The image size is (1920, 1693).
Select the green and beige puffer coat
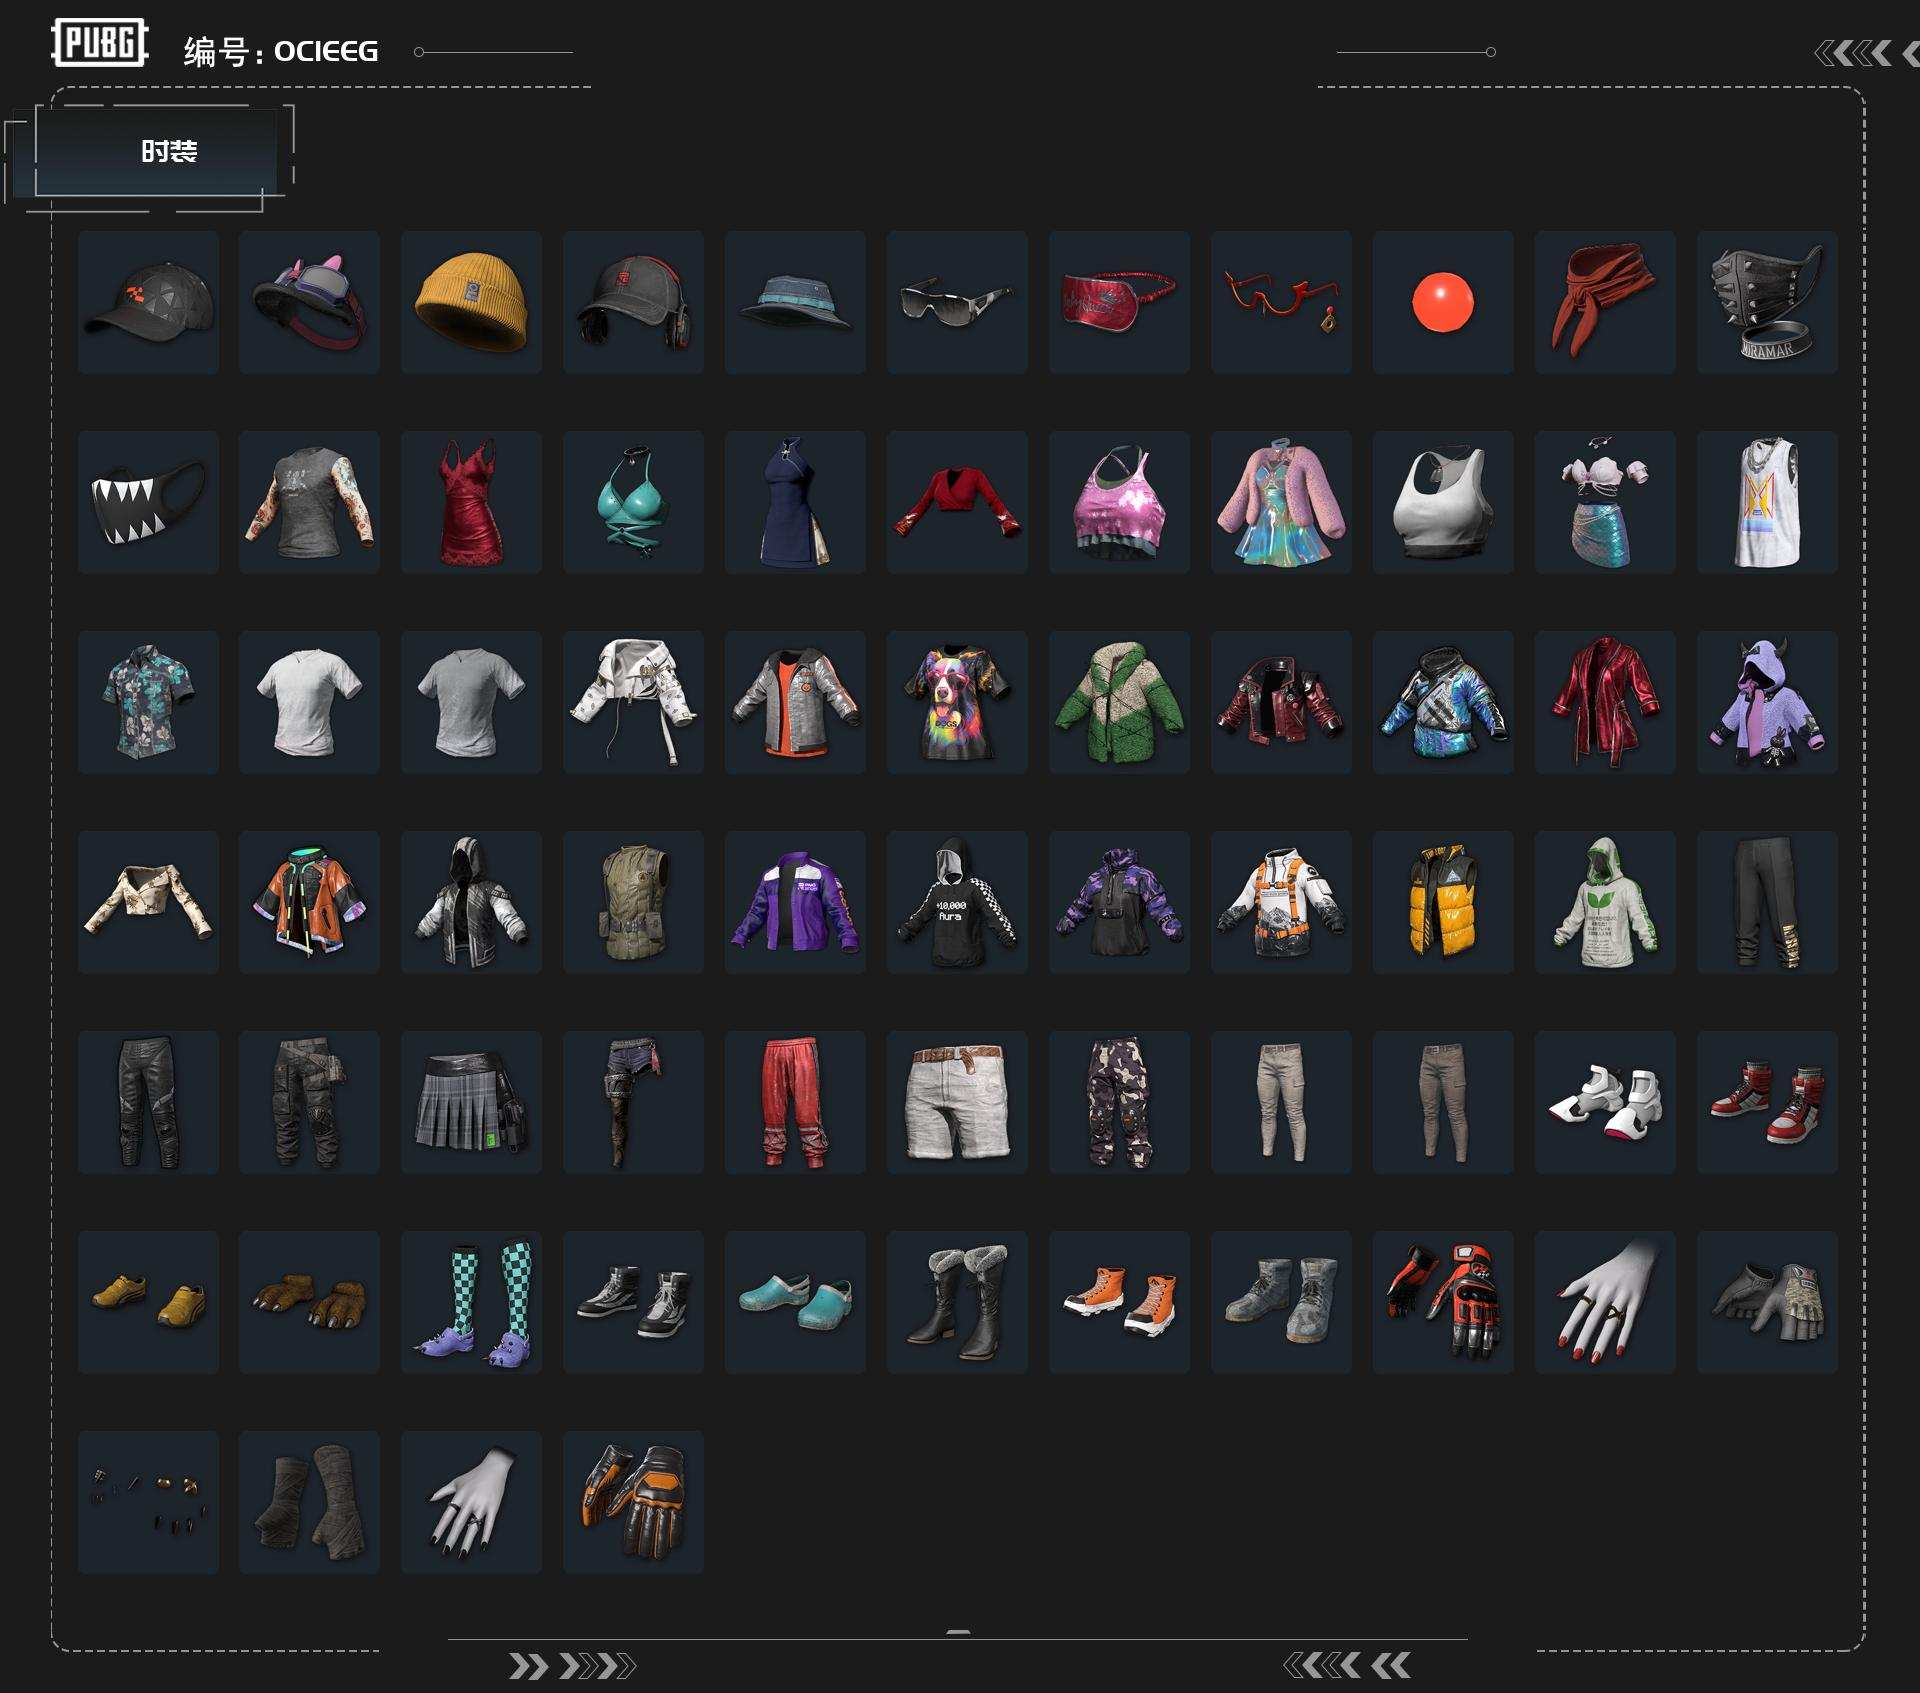click(1119, 702)
